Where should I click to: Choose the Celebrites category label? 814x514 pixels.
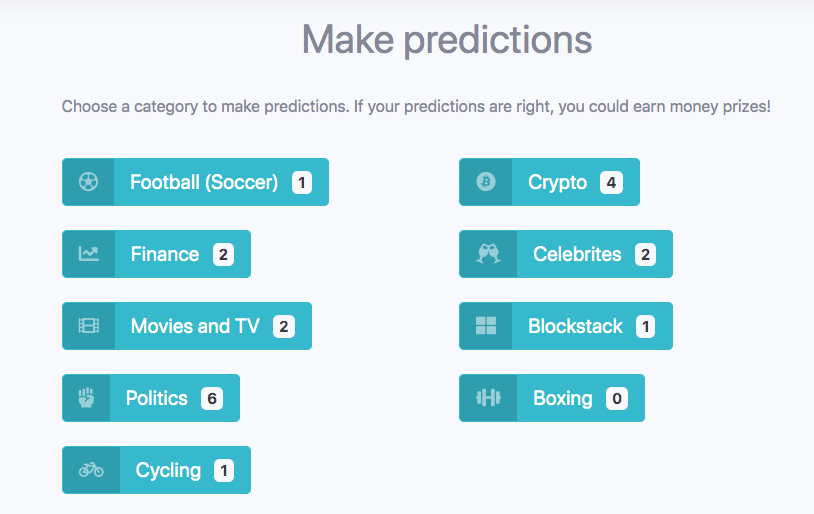click(577, 254)
